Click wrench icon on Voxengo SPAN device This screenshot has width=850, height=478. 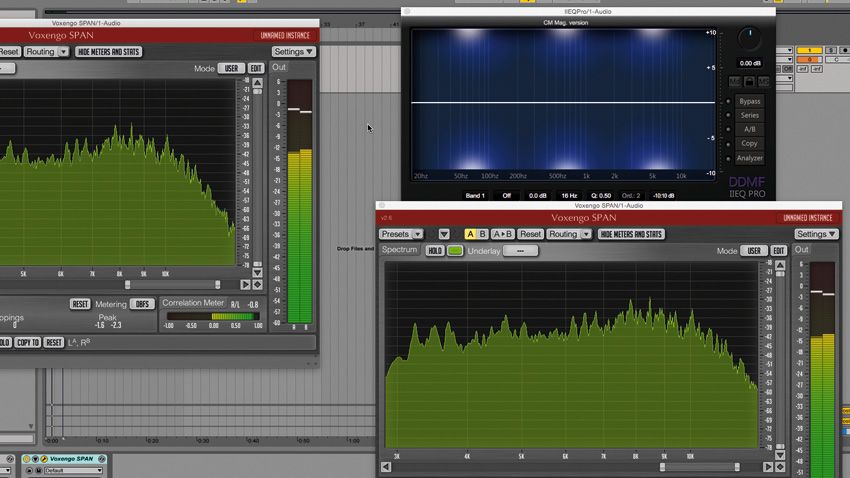coord(44,459)
